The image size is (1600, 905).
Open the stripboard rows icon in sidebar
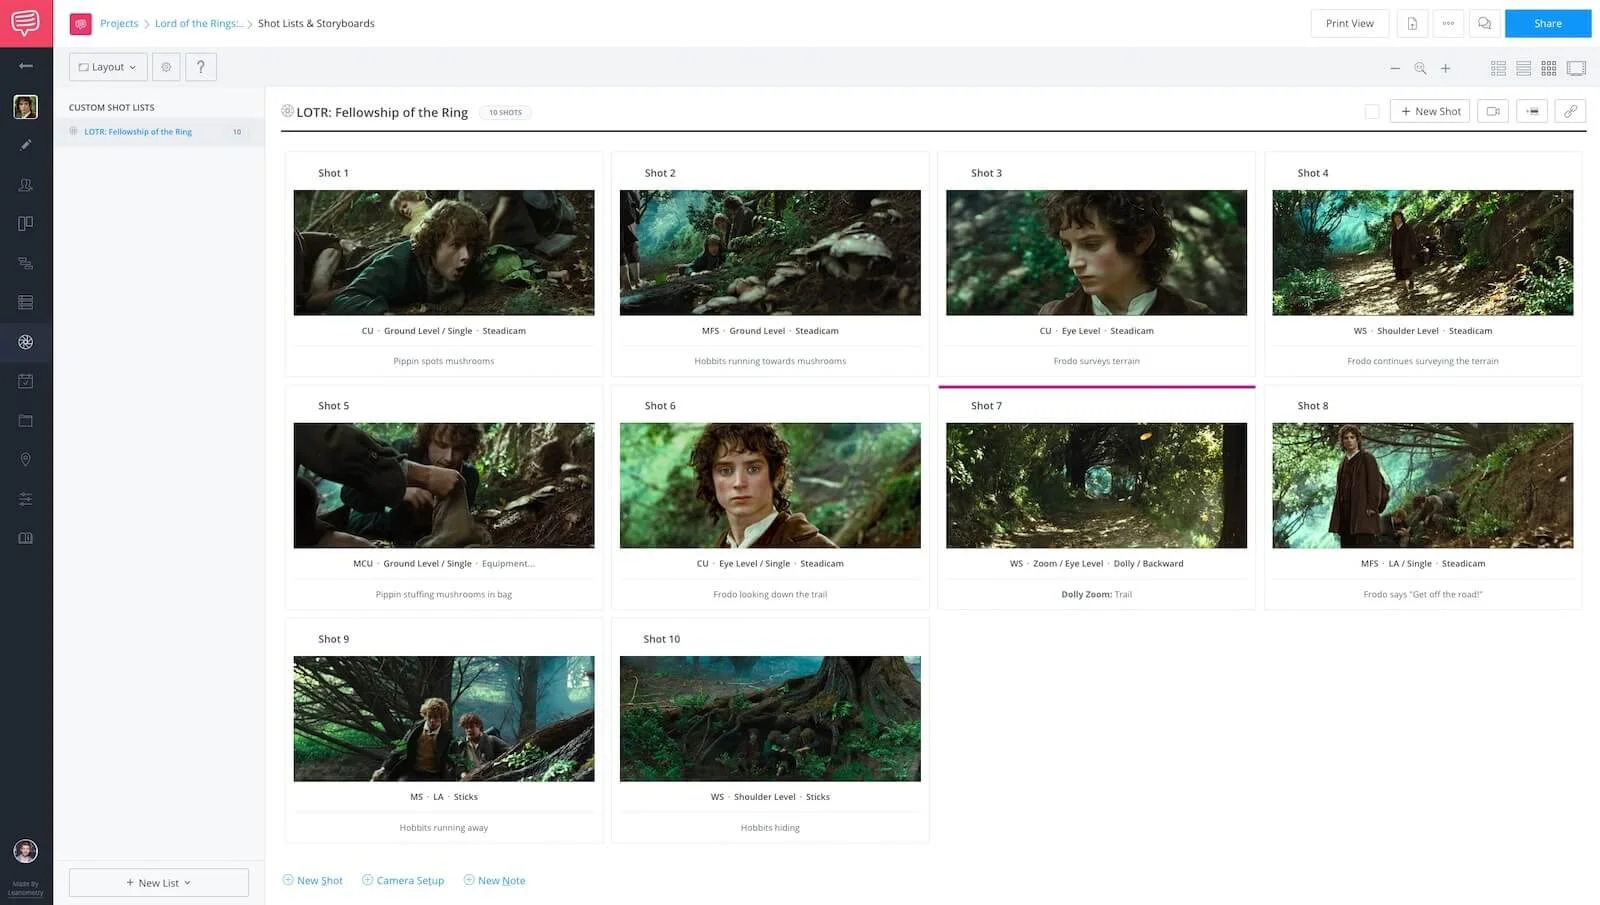pyautogui.click(x=26, y=302)
